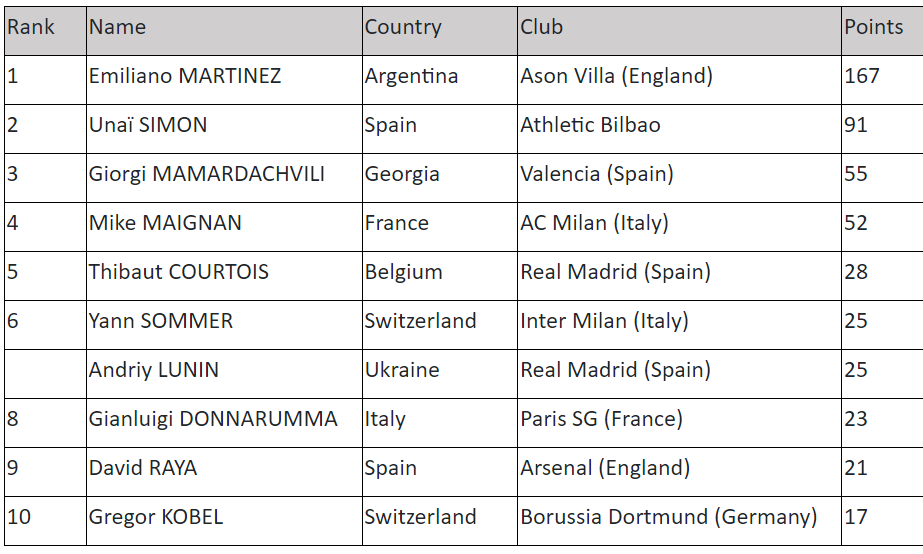
Task: Select the Club header cell
Action: 542,28
